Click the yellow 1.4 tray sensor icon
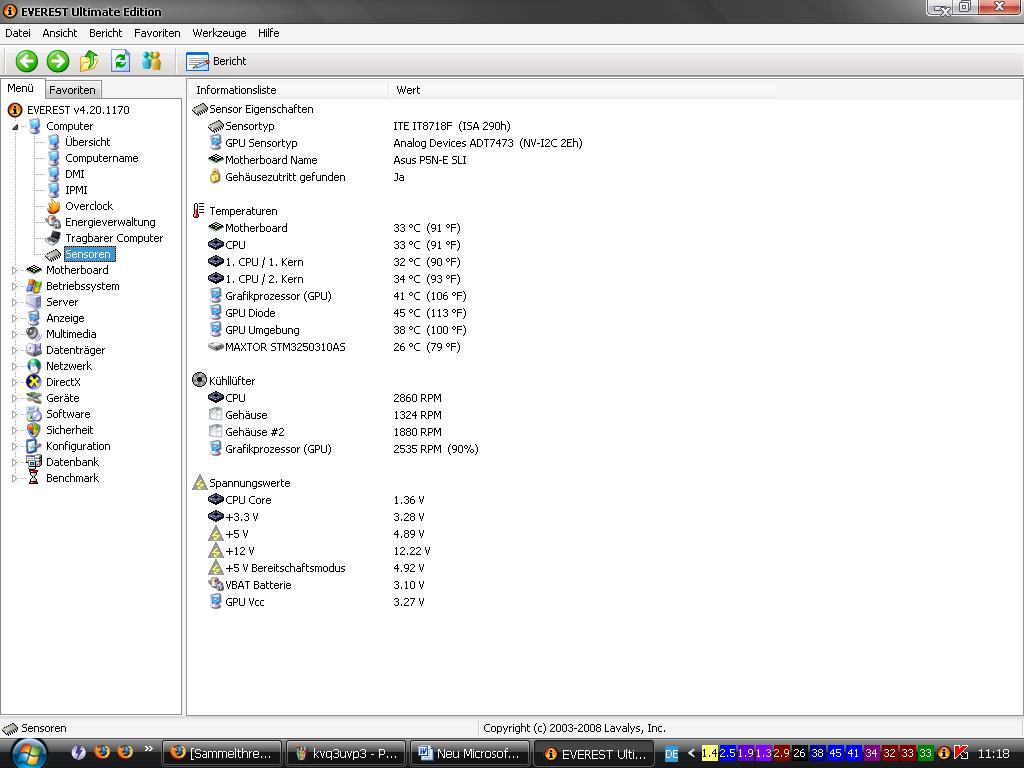 coord(709,753)
